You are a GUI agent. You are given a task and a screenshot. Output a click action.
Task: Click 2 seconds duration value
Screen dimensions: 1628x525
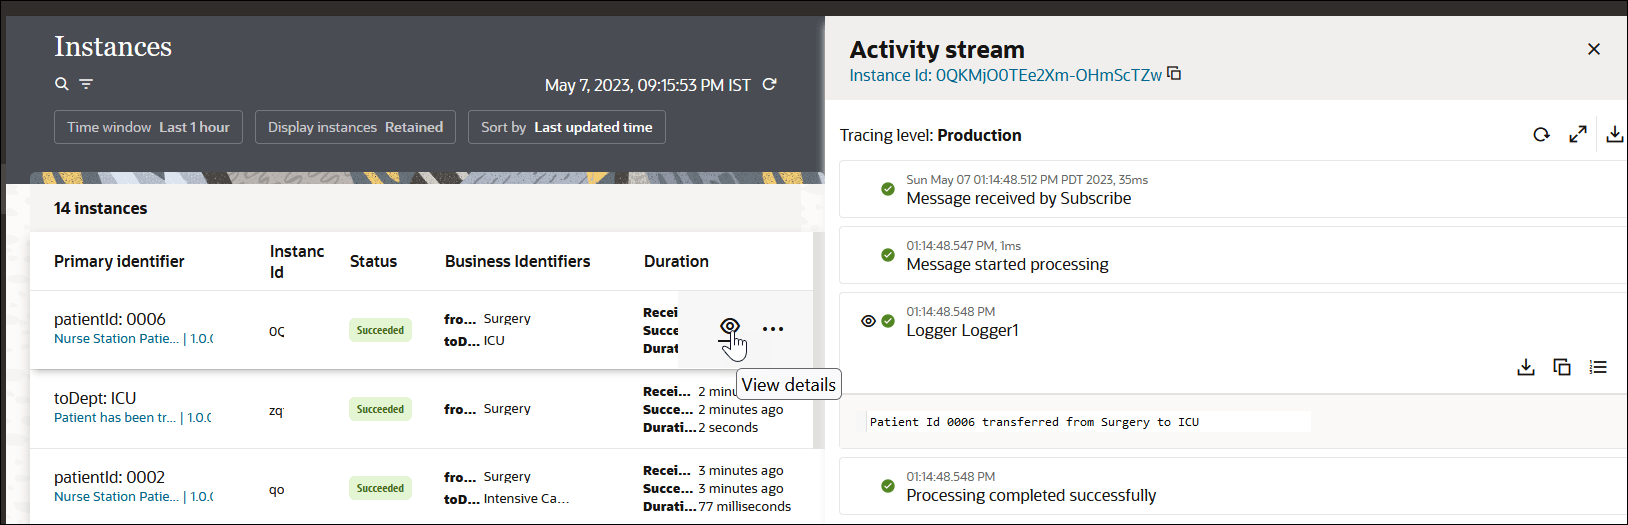tap(728, 427)
